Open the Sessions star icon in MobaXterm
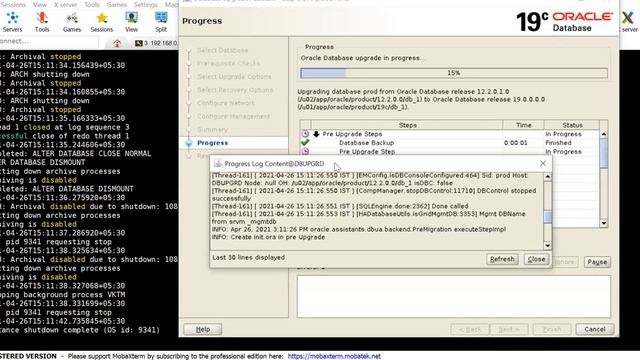 point(102,22)
